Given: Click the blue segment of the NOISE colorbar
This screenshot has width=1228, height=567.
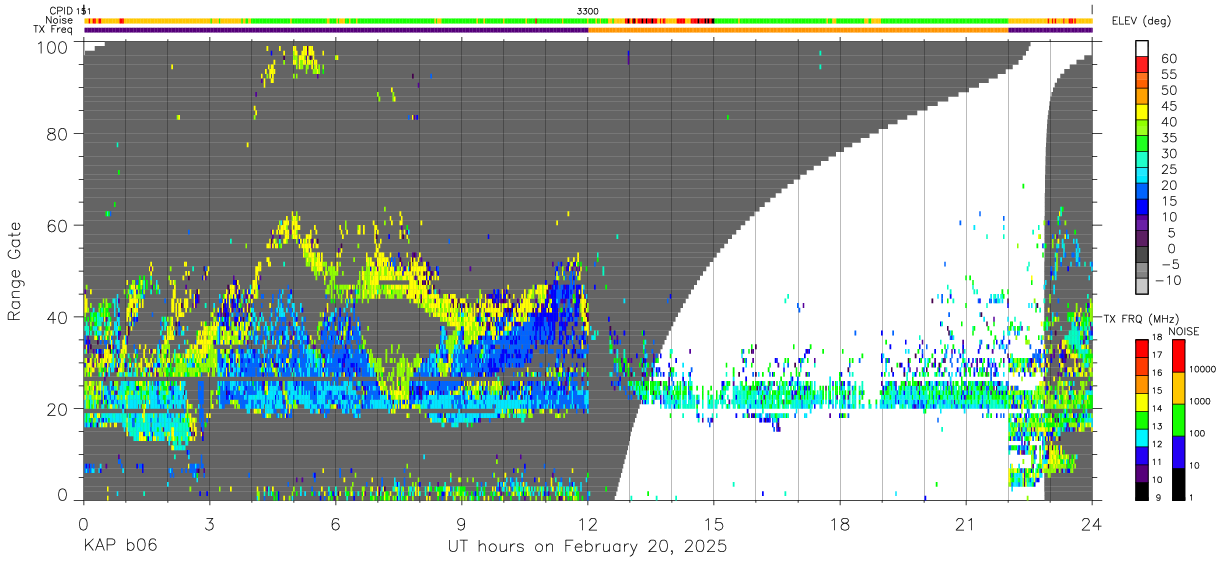Looking at the screenshot, I should pos(1177,452).
